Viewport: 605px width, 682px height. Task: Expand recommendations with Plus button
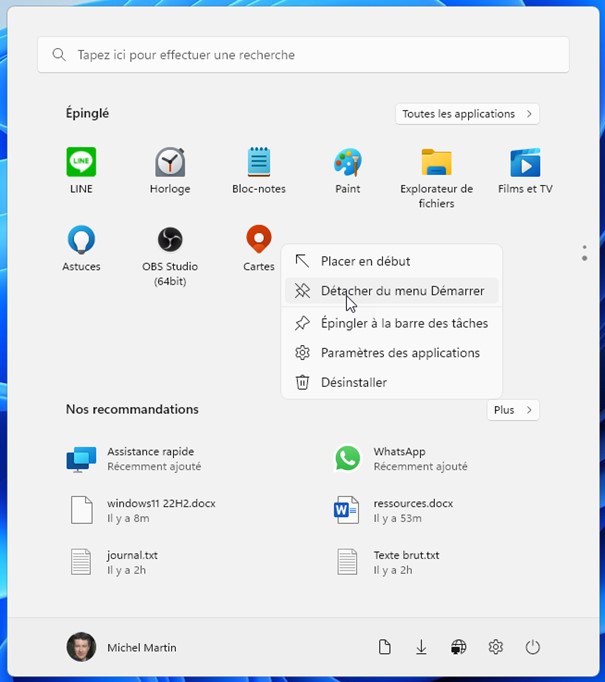tap(513, 410)
